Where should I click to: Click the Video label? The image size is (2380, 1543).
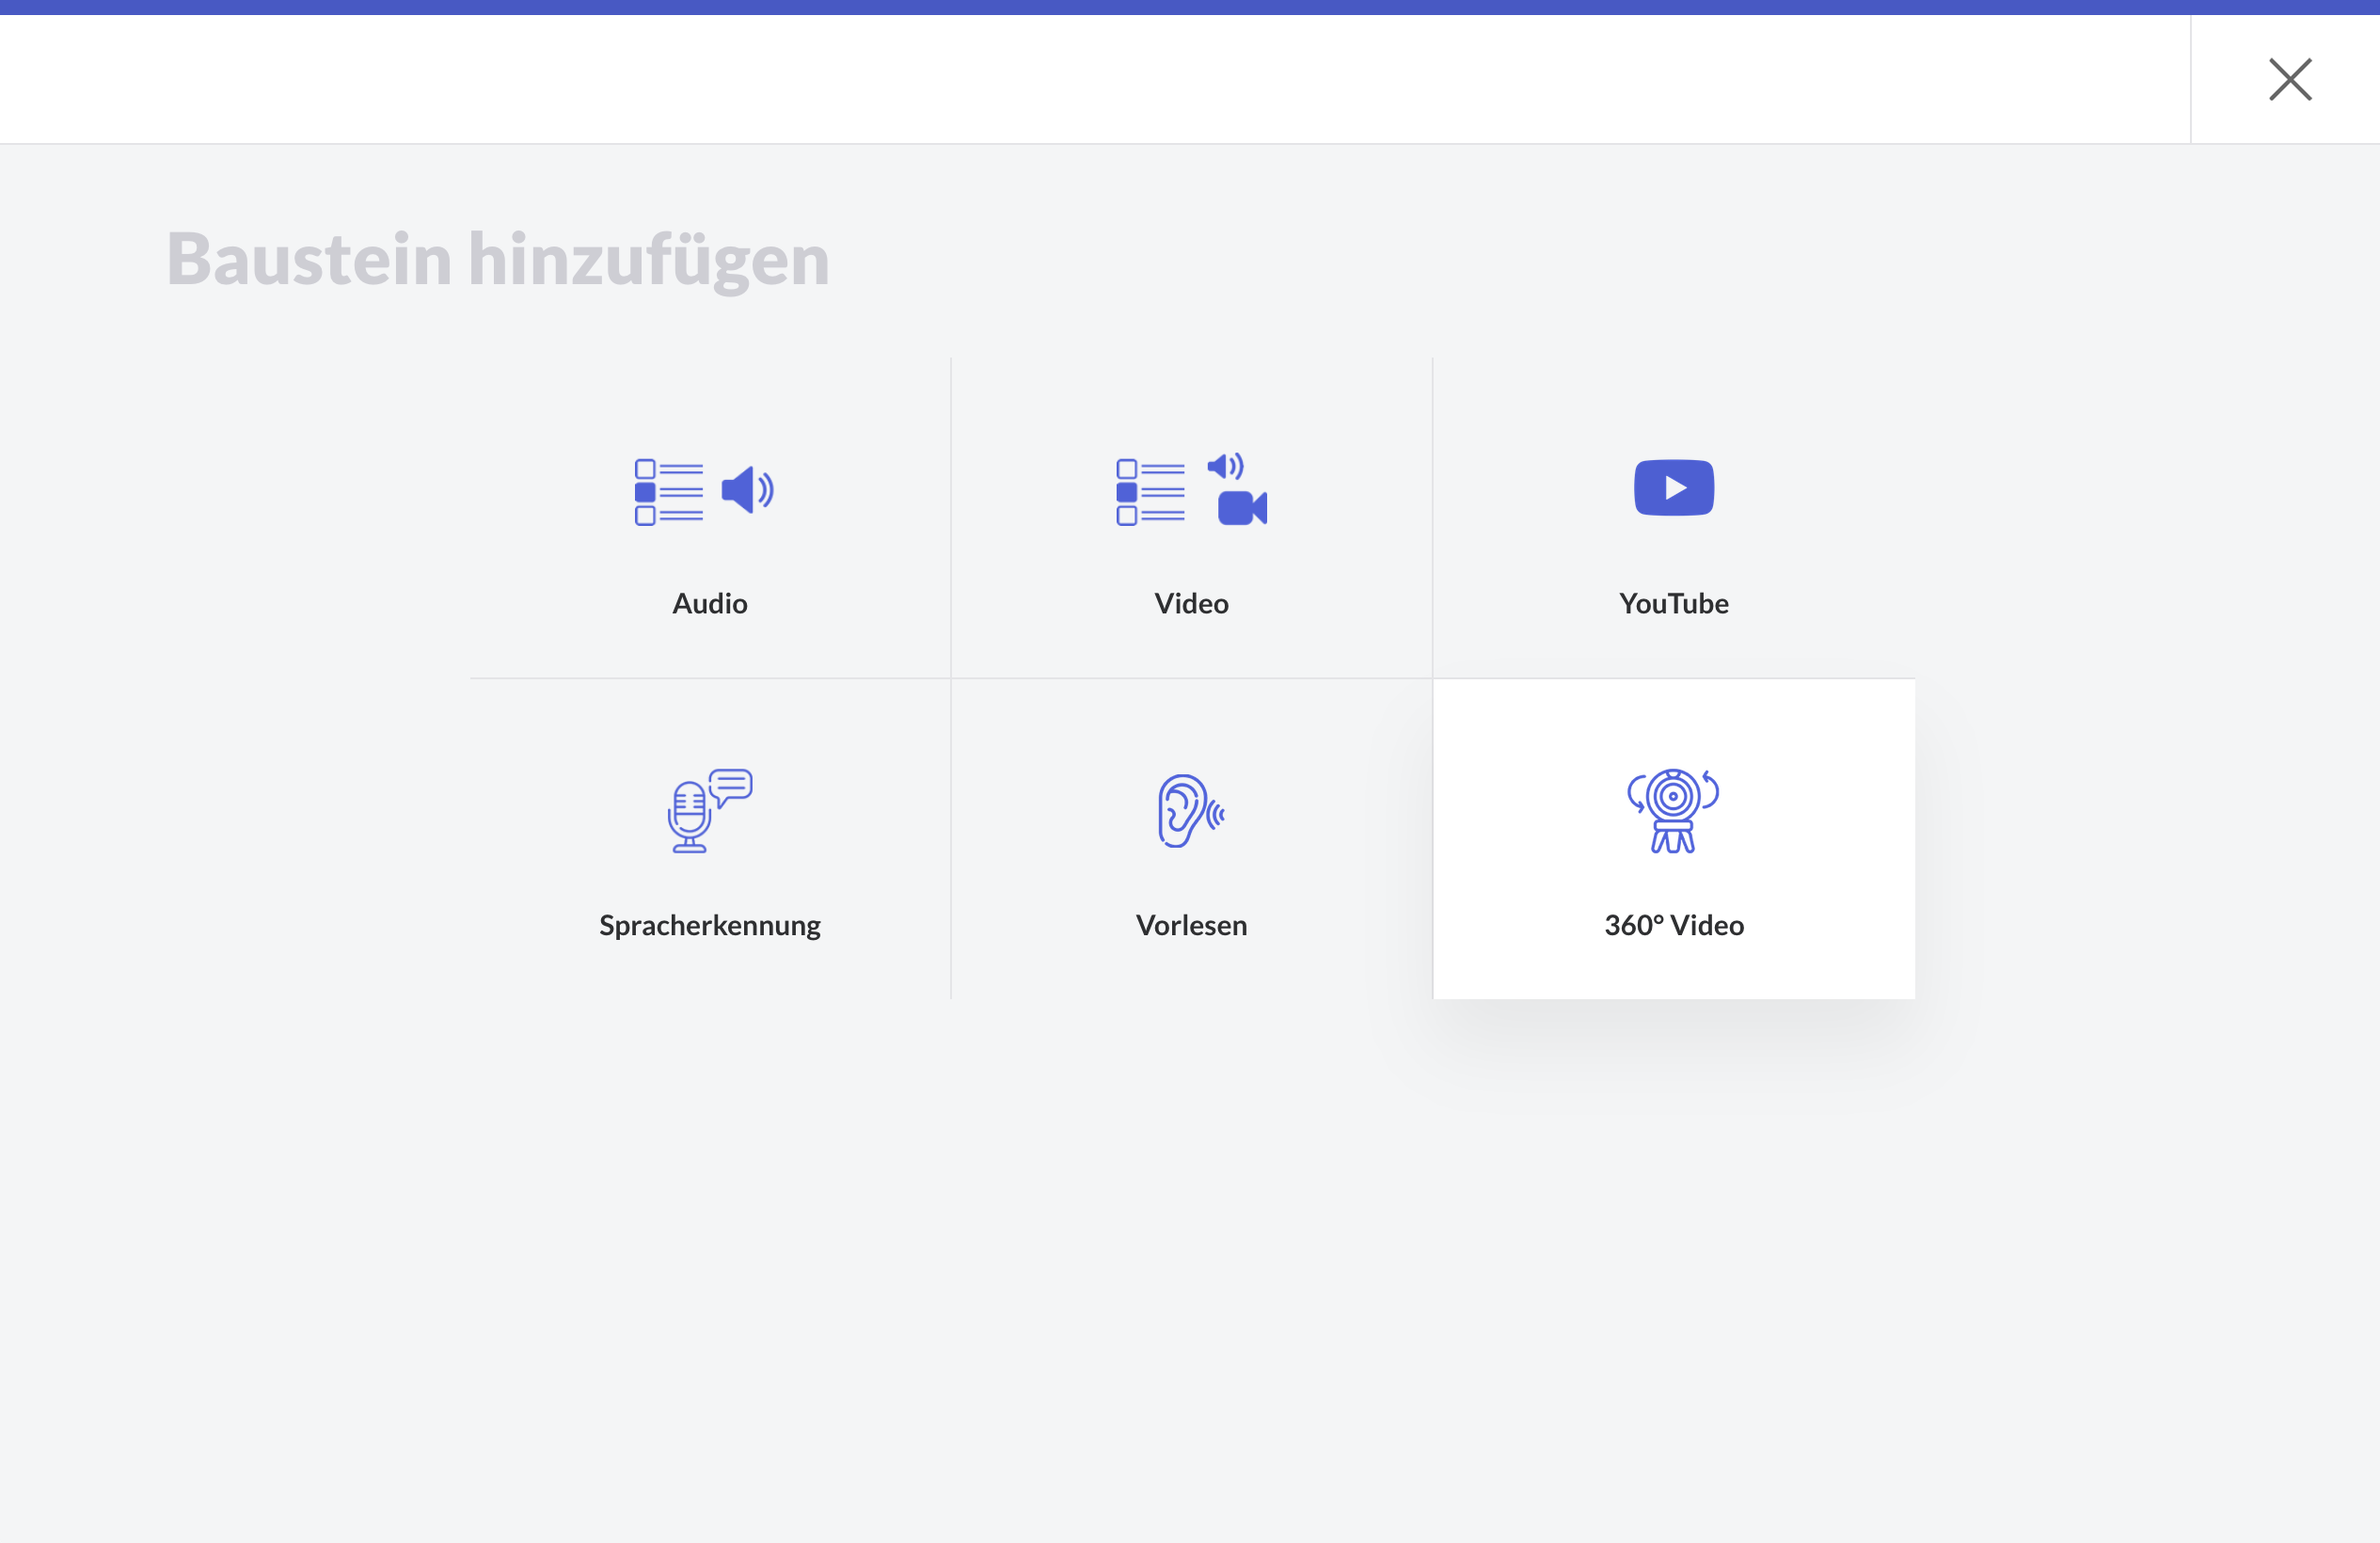(1191, 604)
